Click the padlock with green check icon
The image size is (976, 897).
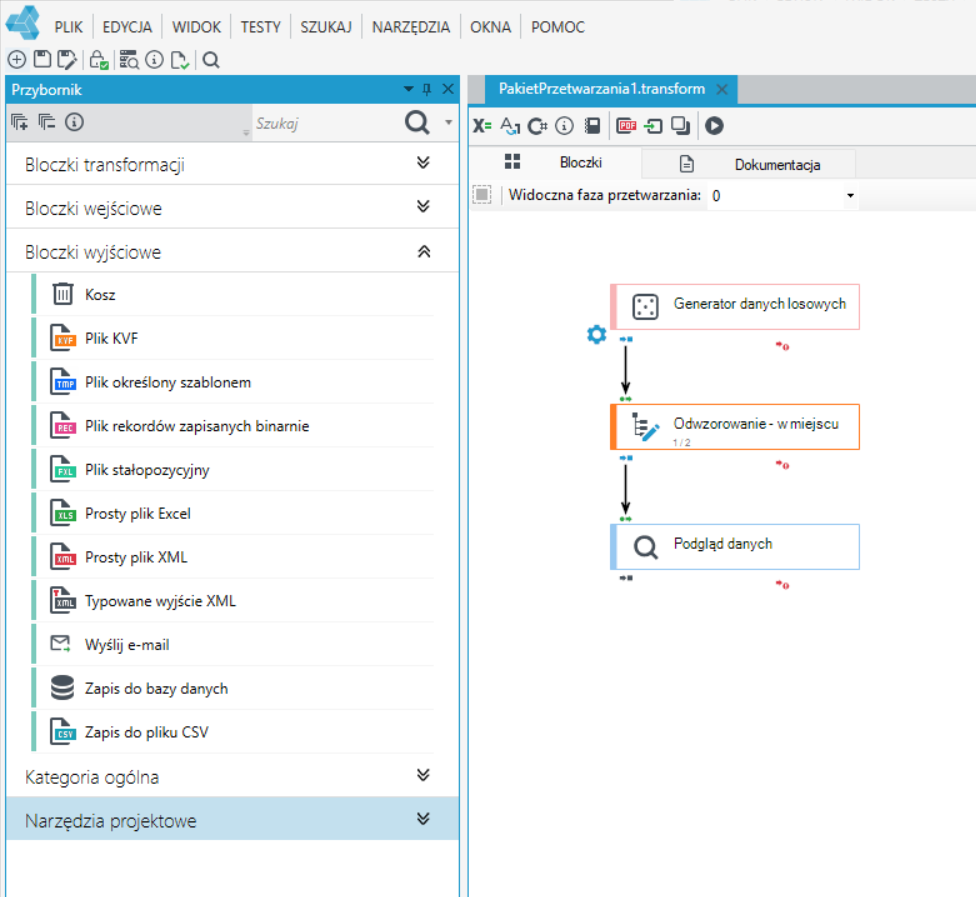pyautogui.click(x=98, y=60)
